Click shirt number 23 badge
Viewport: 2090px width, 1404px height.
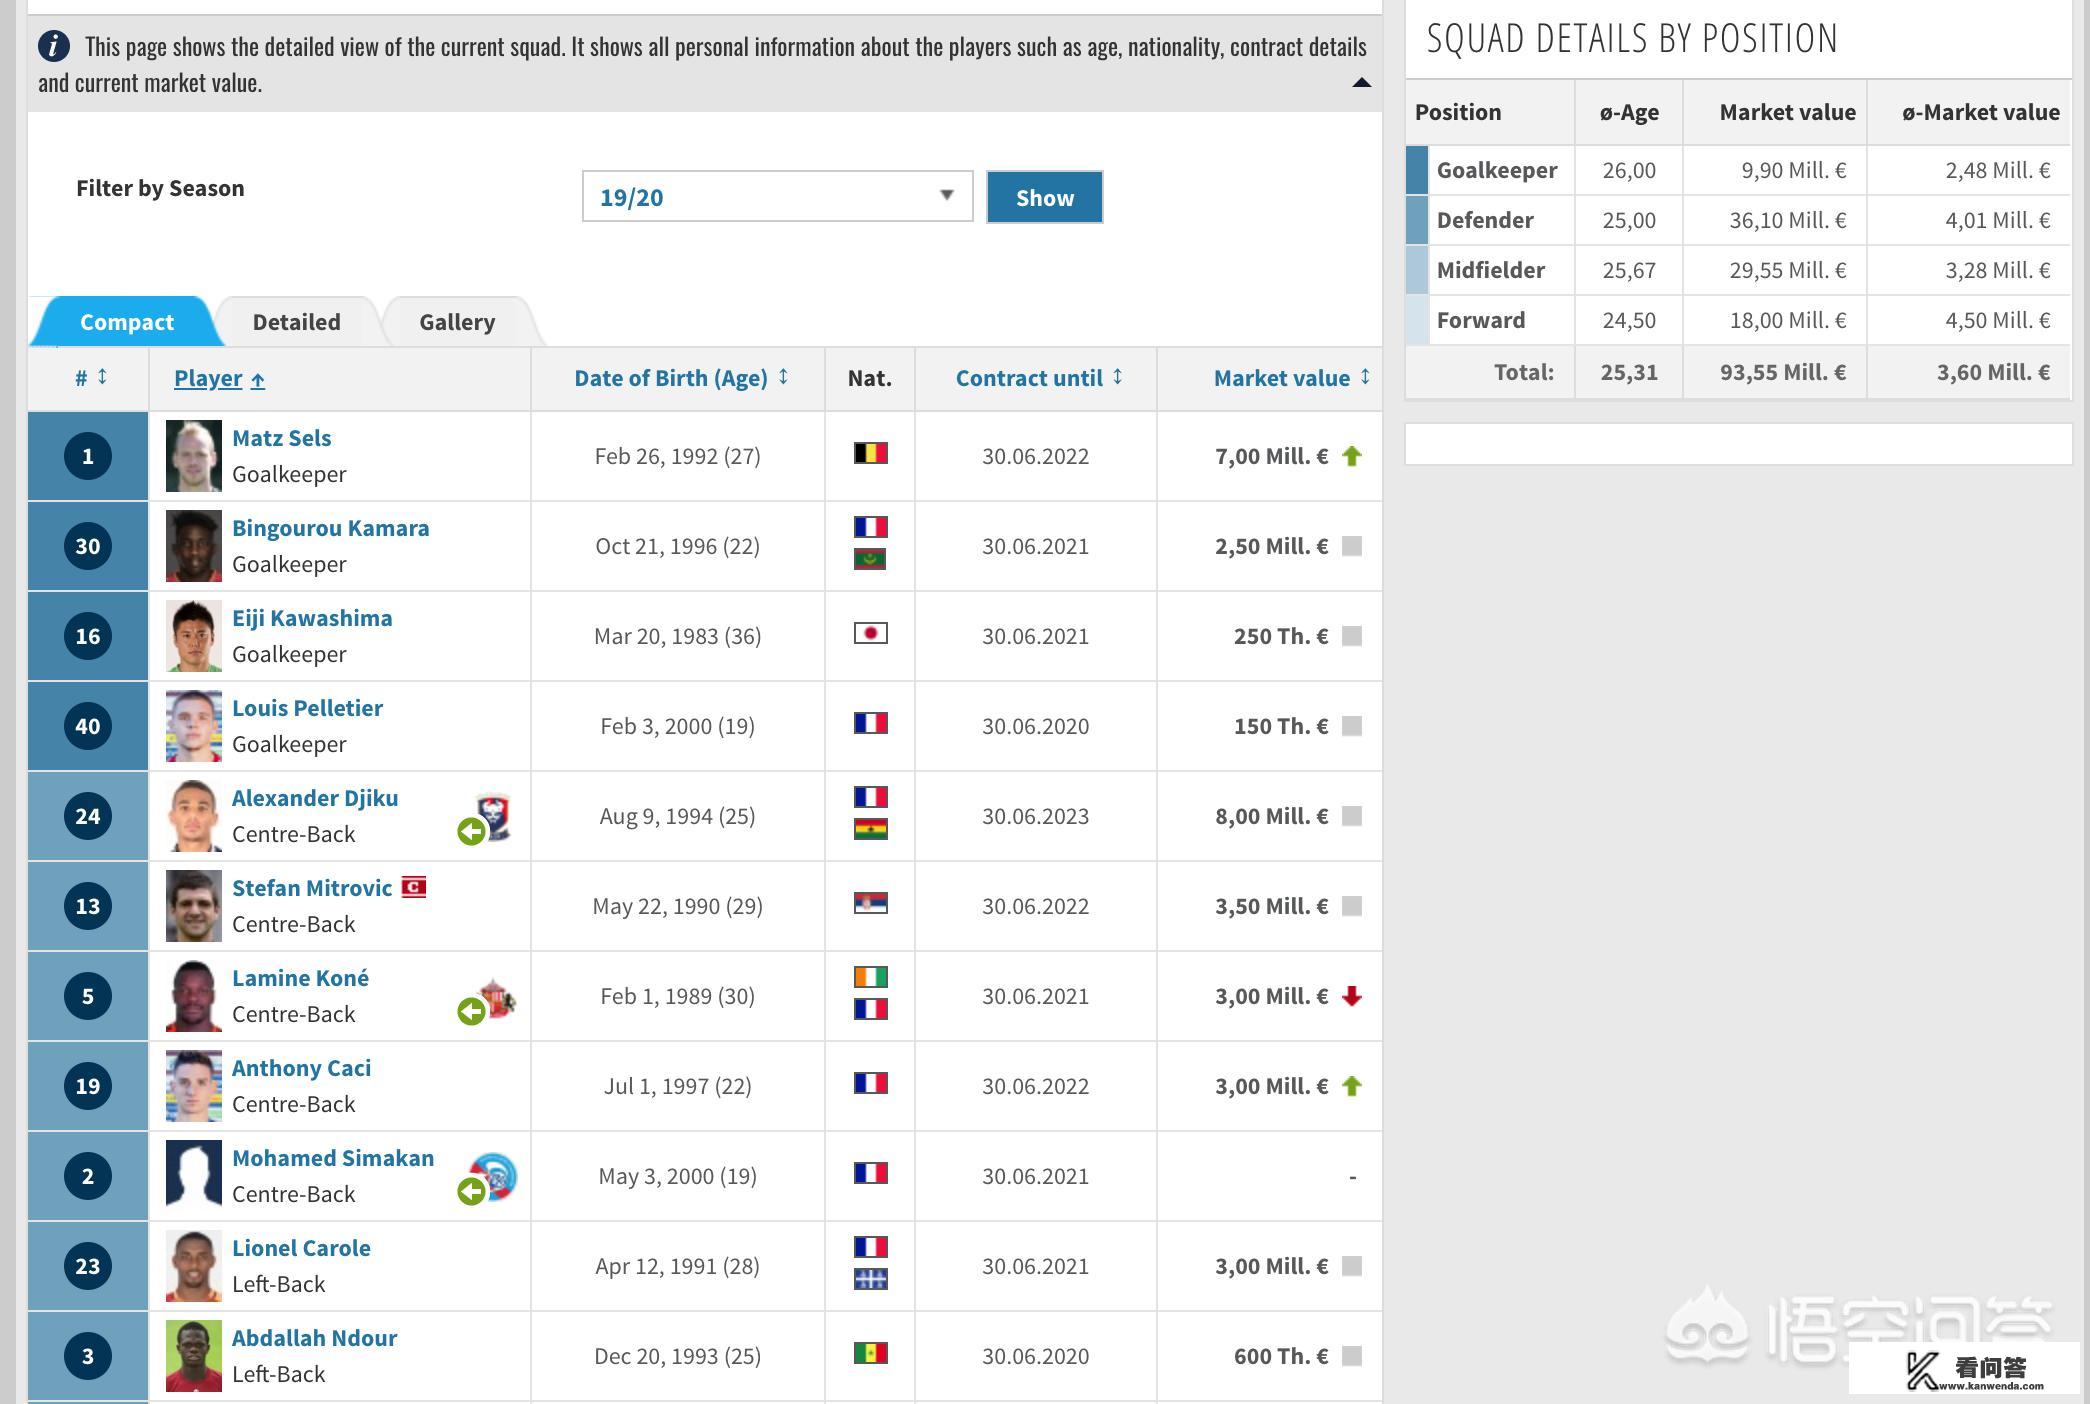[88, 1266]
